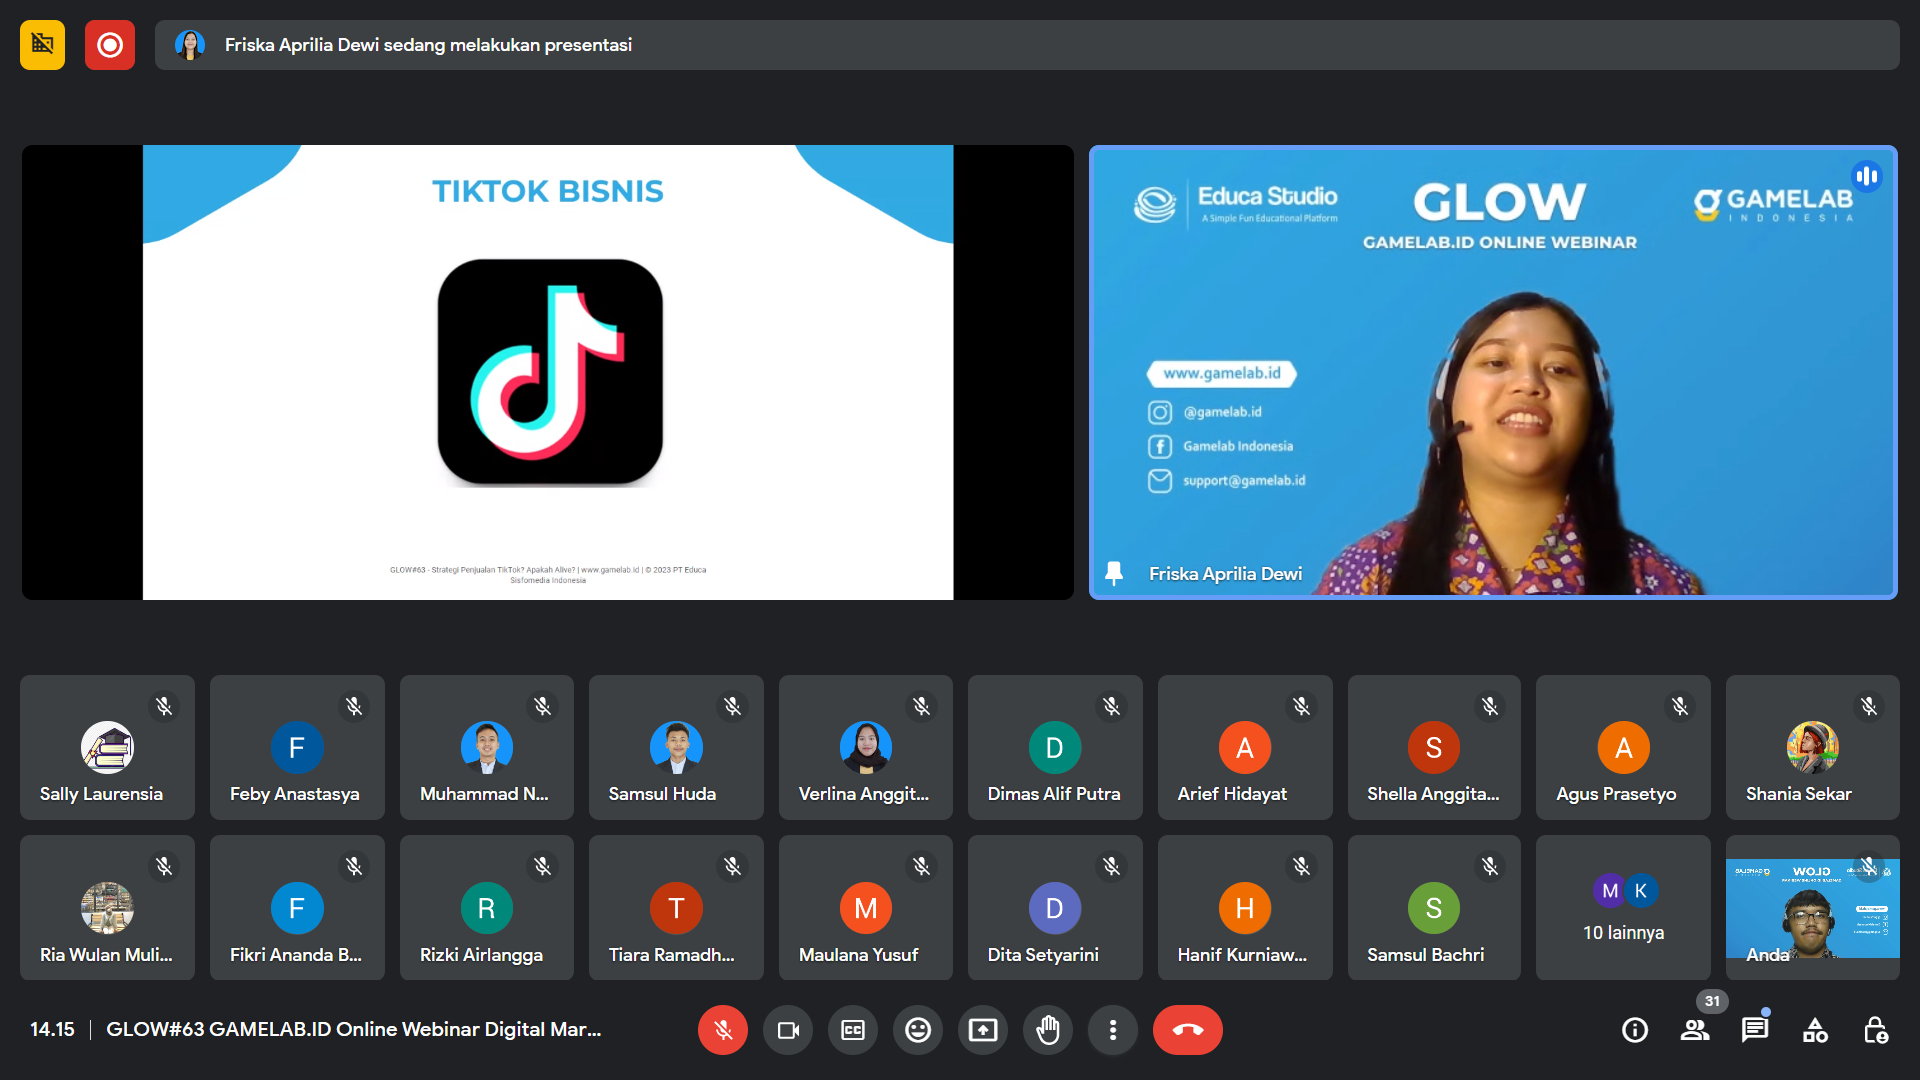Click muted mic icon on Maulana Yusuf
The width and height of the screenshot is (1920, 1080).
(x=922, y=866)
